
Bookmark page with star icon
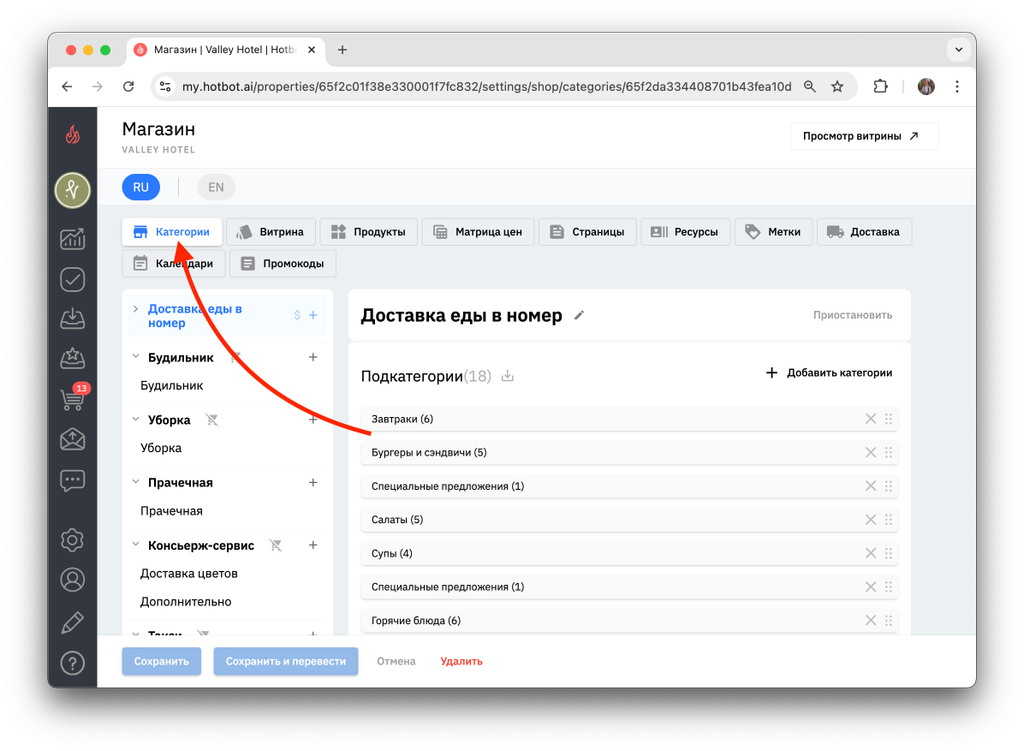pyautogui.click(x=837, y=87)
